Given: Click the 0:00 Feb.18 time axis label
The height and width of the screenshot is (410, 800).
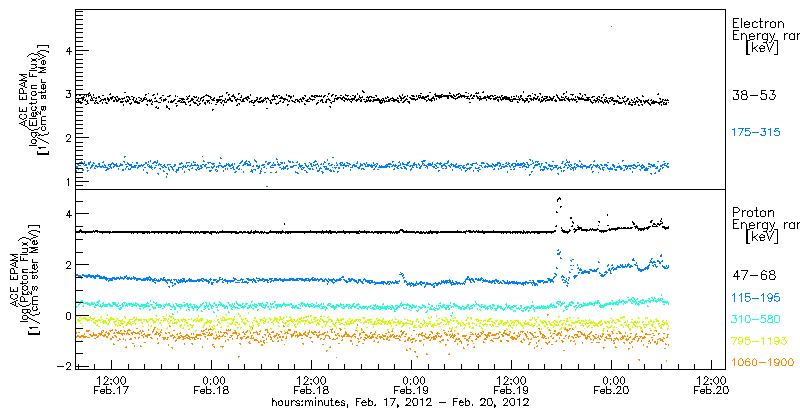Looking at the screenshot, I should tap(211, 385).
